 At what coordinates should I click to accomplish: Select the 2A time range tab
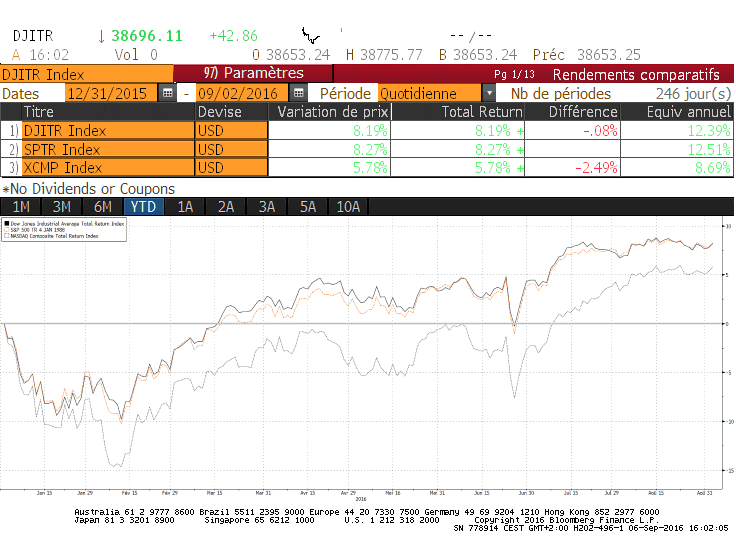point(225,207)
